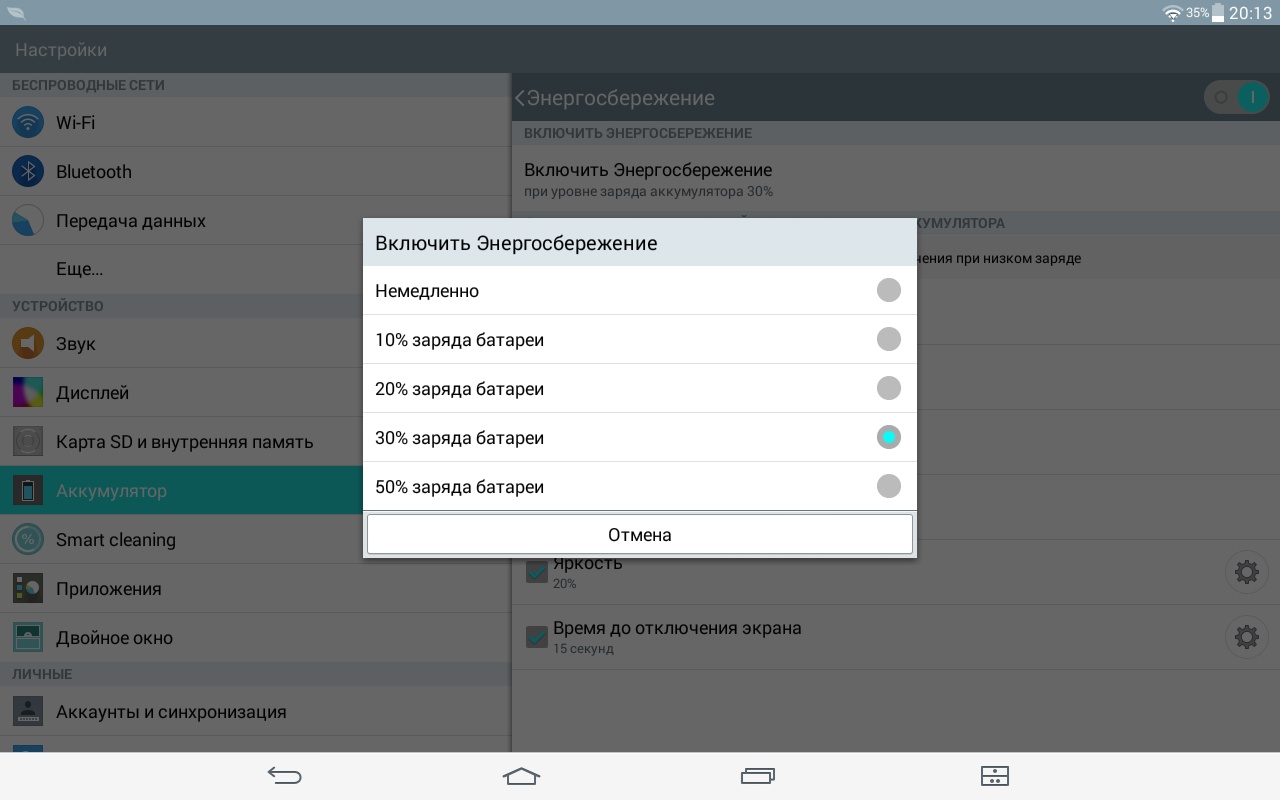The height and width of the screenshot is (800, 1280).
Task: Open the Еще... wireless menu item
Action: pyautogui.click(x=80, y=270)
